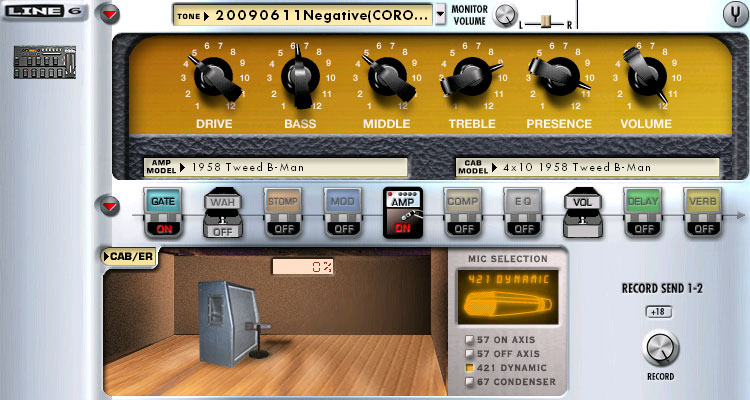
Task: Select the Mod effect block
Action: click(x=342, y=201)
